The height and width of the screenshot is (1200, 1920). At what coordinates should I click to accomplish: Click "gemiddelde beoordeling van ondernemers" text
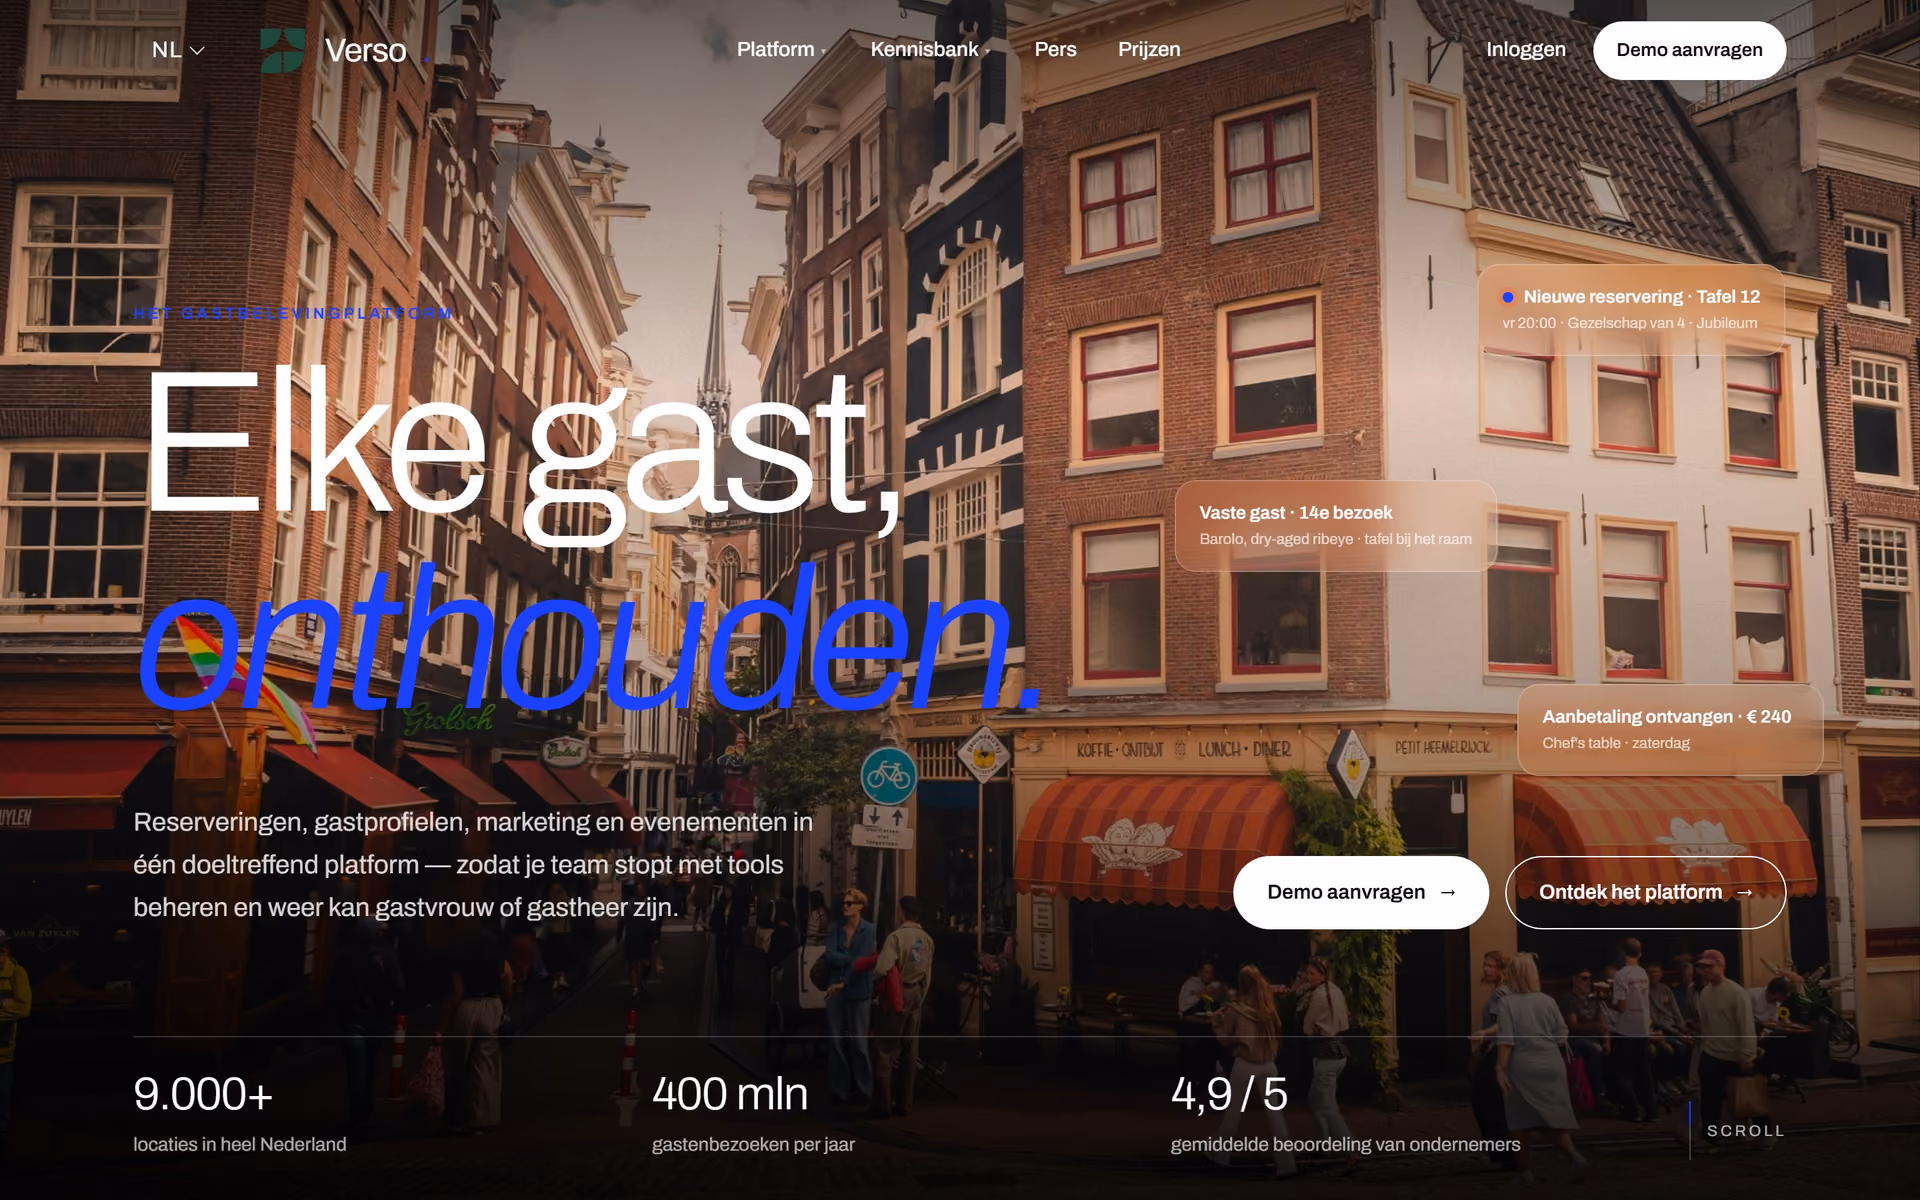pyautogui.click(x=1345, y=1144)
